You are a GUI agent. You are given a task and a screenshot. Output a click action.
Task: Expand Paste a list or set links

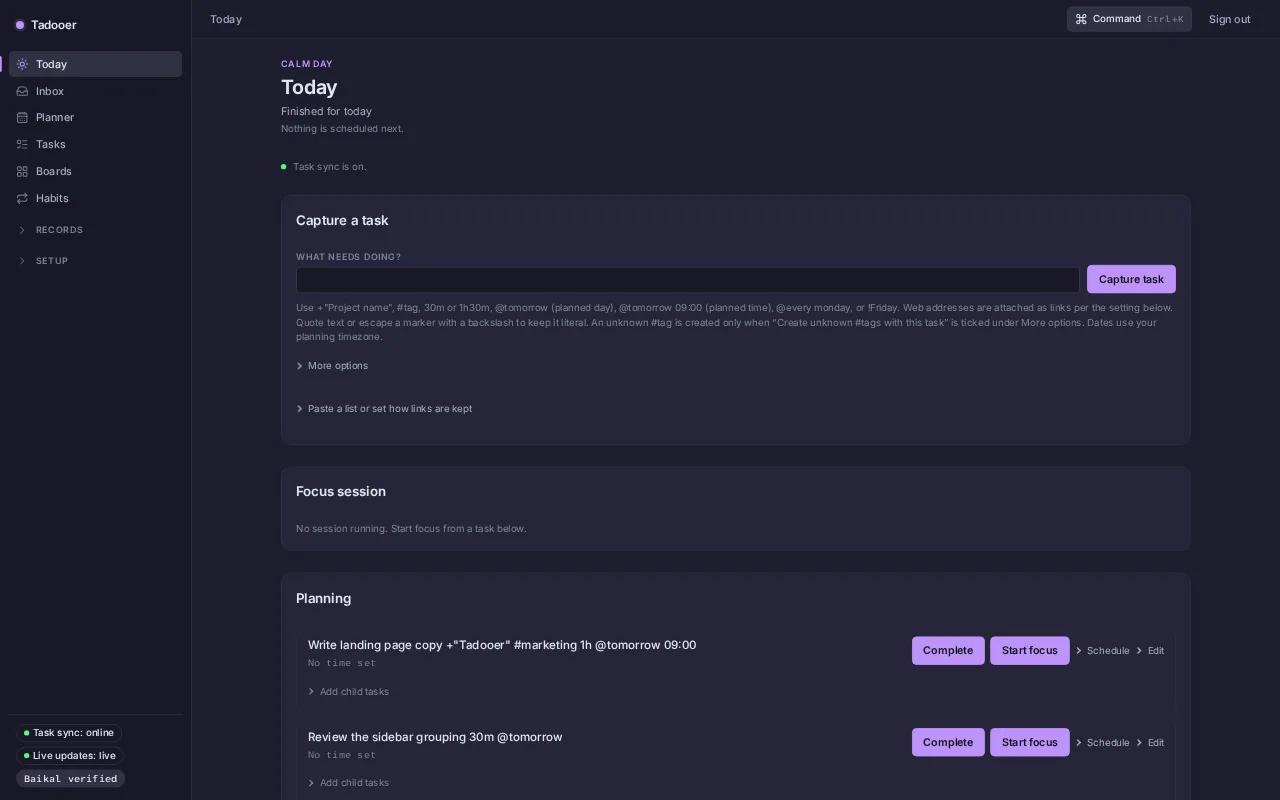tap(384, 409)
